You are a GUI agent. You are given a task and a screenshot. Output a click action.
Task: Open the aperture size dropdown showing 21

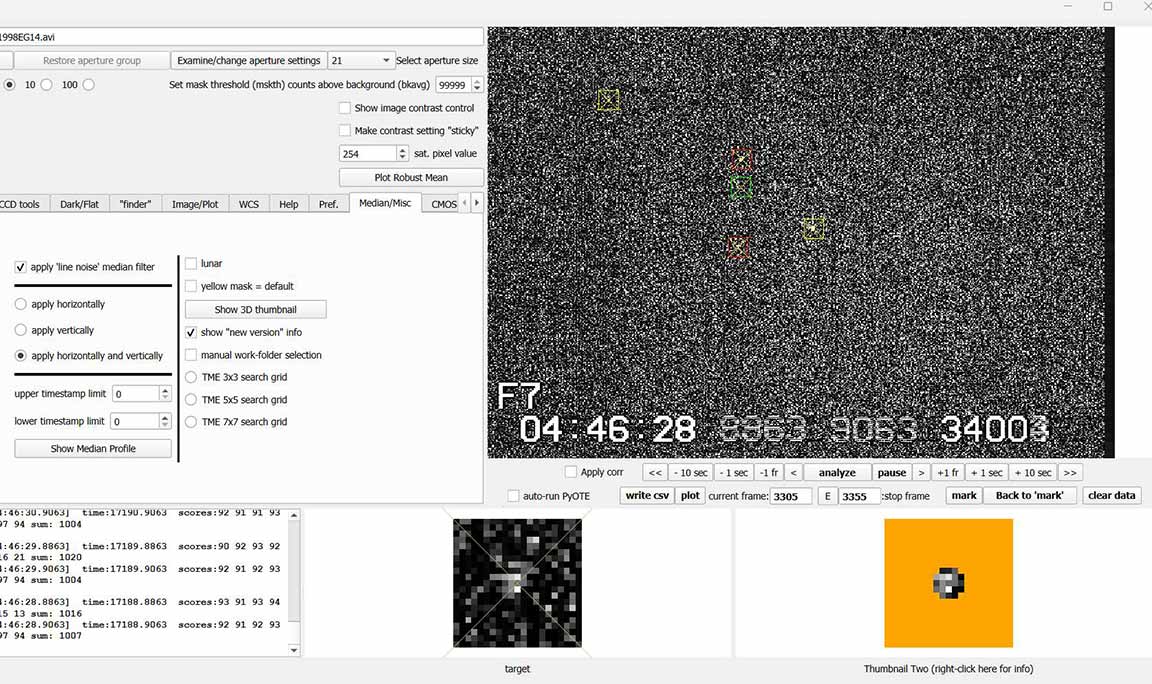(x=360, y=60)
